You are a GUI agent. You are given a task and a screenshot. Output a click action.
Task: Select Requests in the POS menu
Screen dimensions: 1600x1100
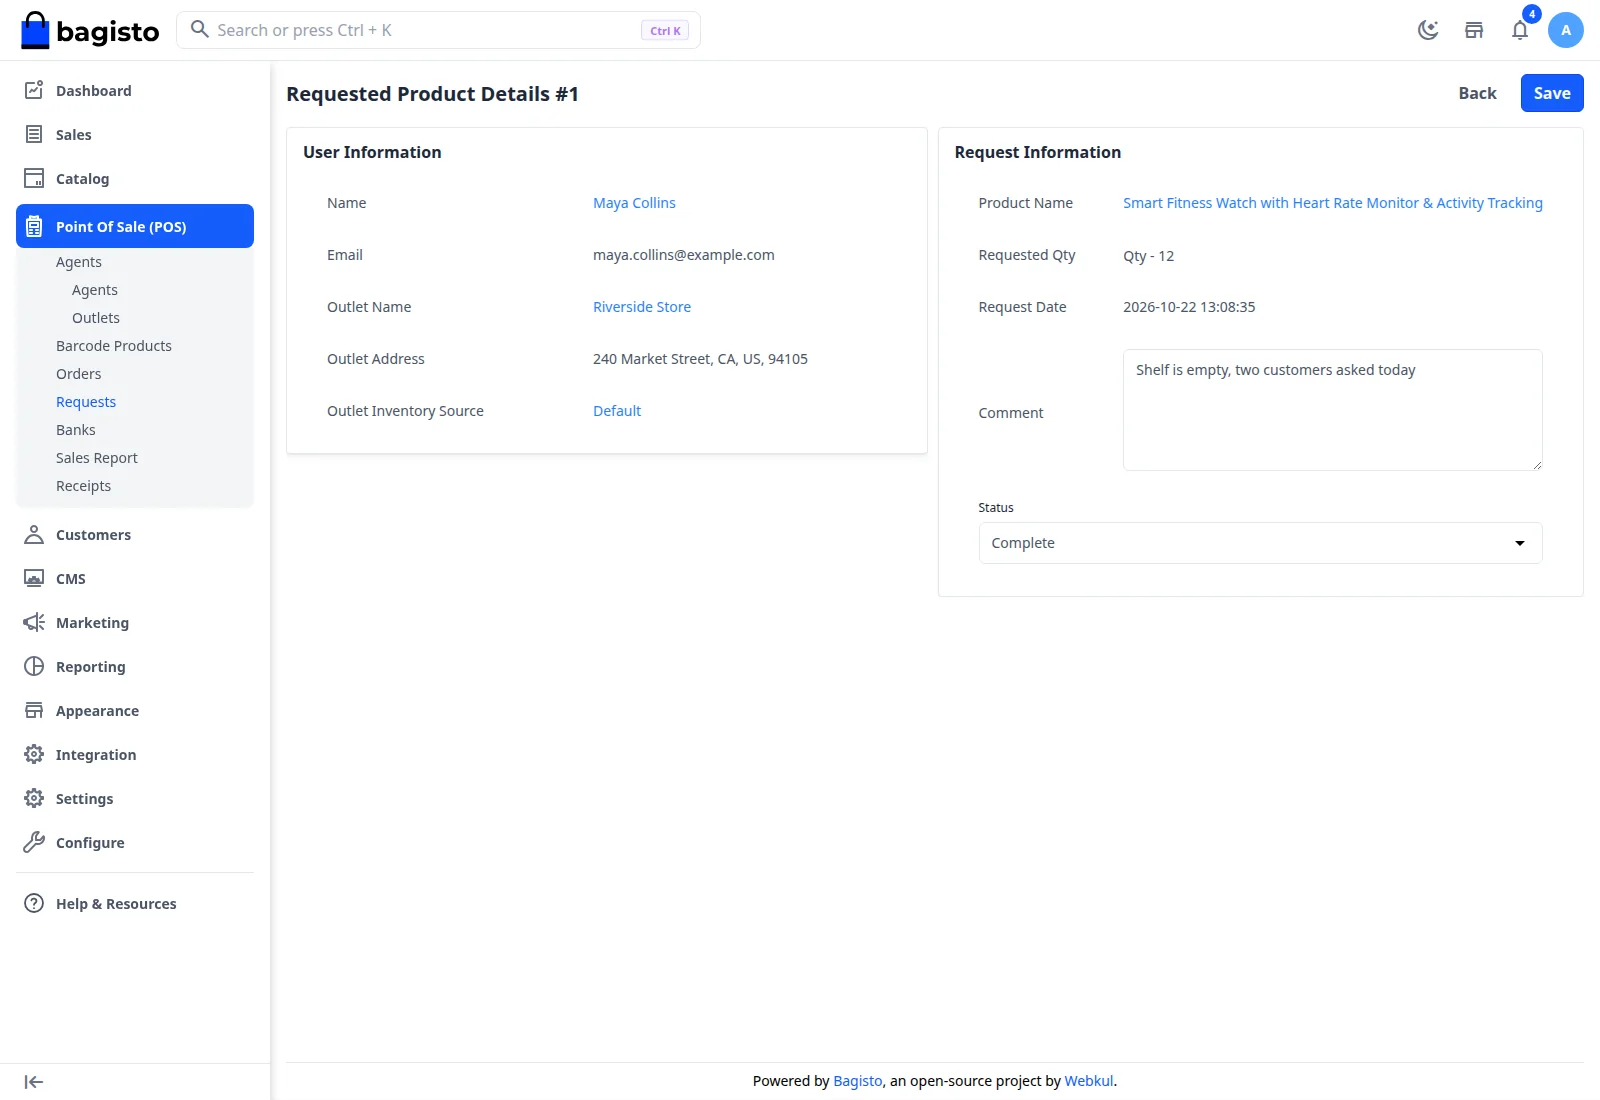(x=86, y=402)
